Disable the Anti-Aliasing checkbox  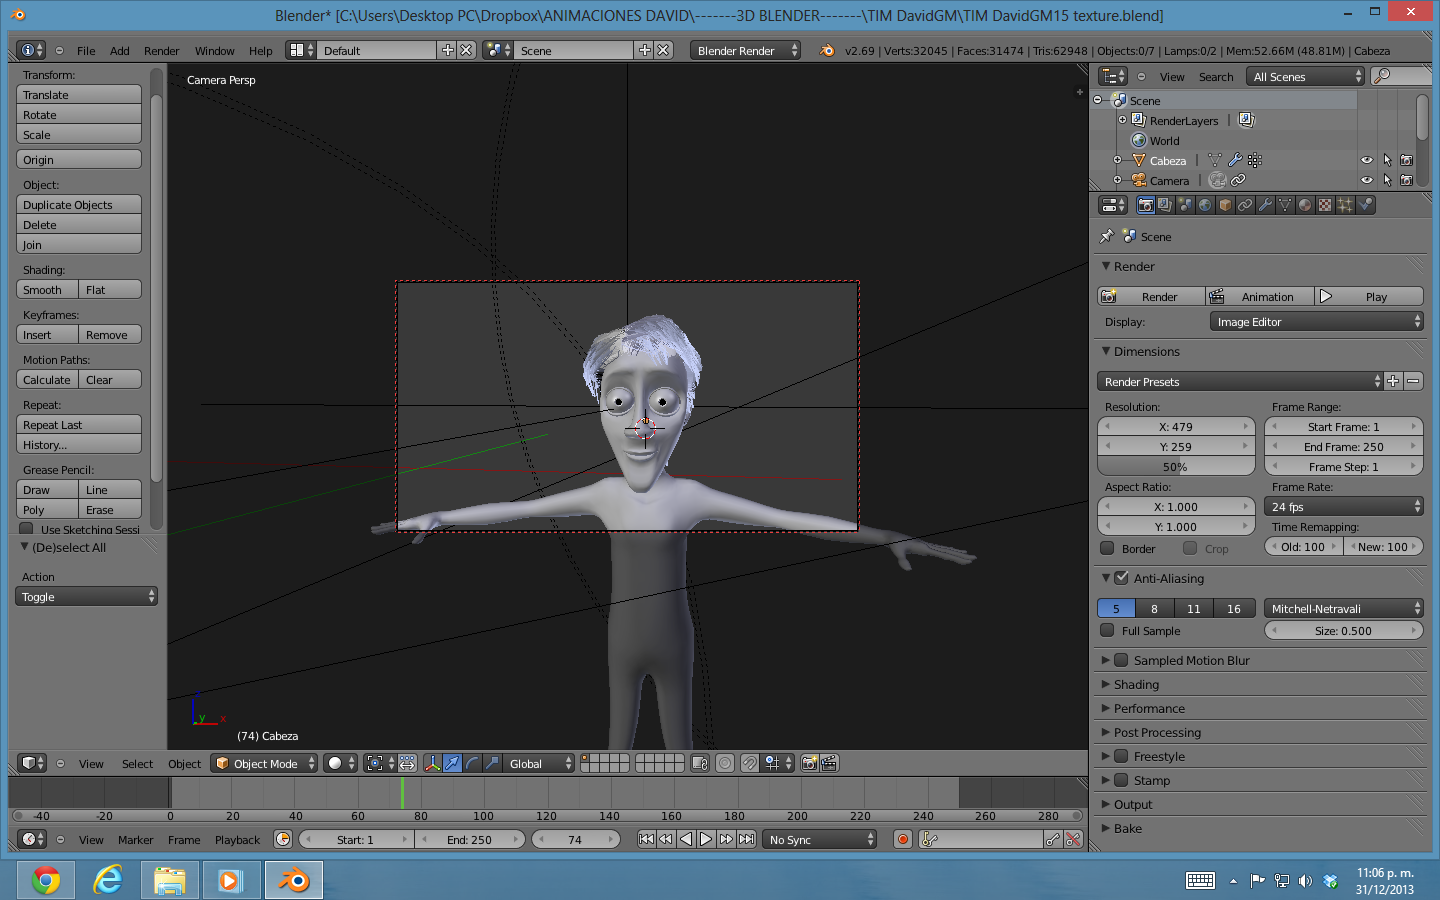click(x=1122, y=578)
